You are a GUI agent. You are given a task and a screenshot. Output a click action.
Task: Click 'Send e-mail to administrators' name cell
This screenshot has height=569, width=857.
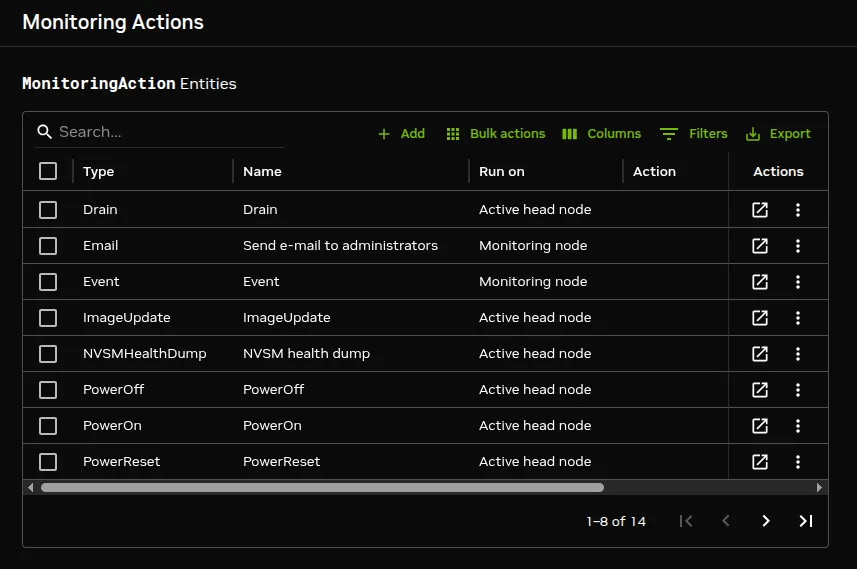(341, 246)
